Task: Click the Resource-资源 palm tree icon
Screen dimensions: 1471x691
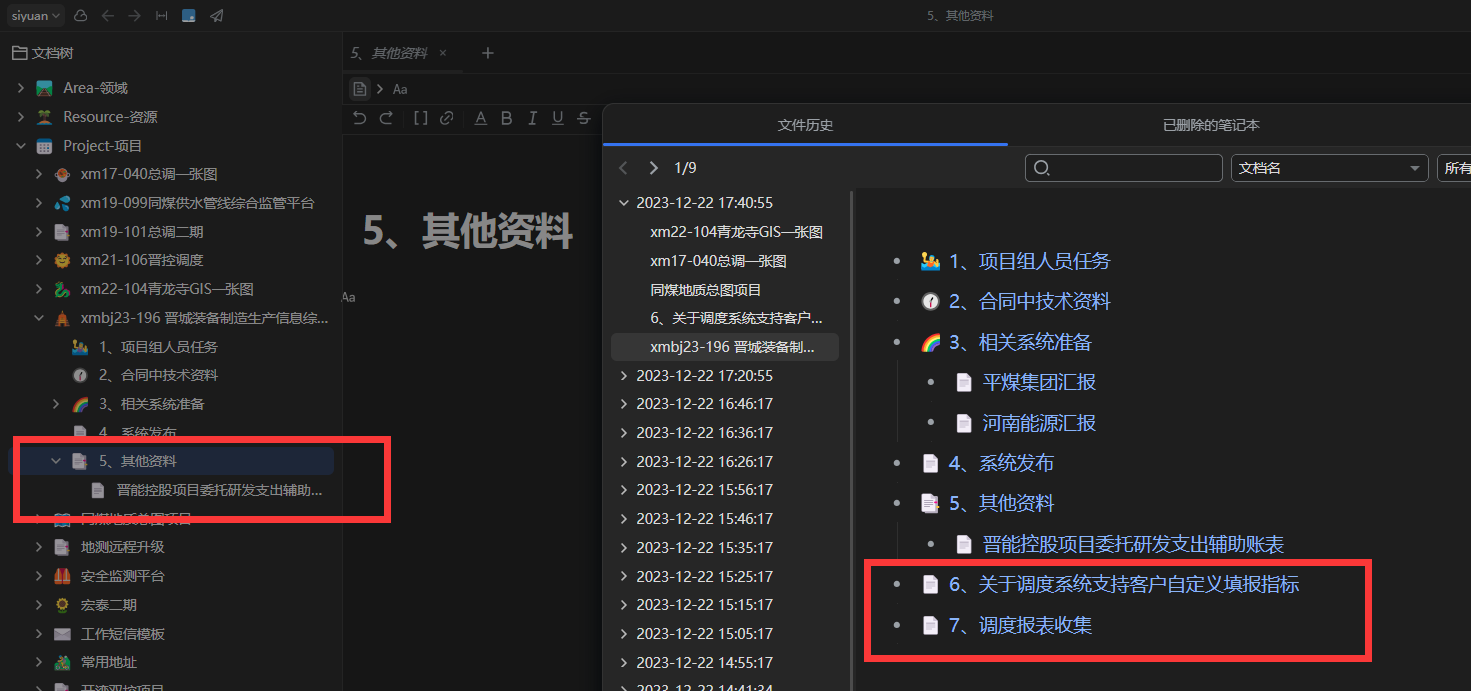Action: pos(44,117)
